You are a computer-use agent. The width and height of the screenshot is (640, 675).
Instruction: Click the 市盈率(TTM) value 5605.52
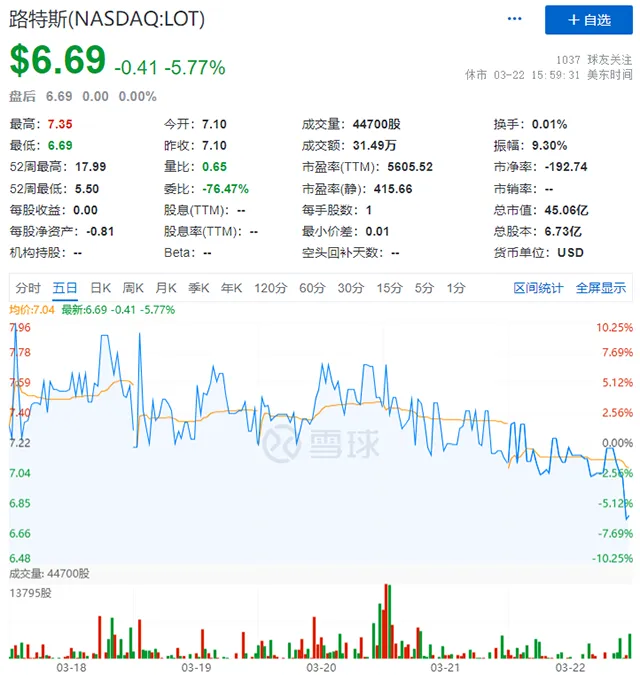(x=410, y=167)
